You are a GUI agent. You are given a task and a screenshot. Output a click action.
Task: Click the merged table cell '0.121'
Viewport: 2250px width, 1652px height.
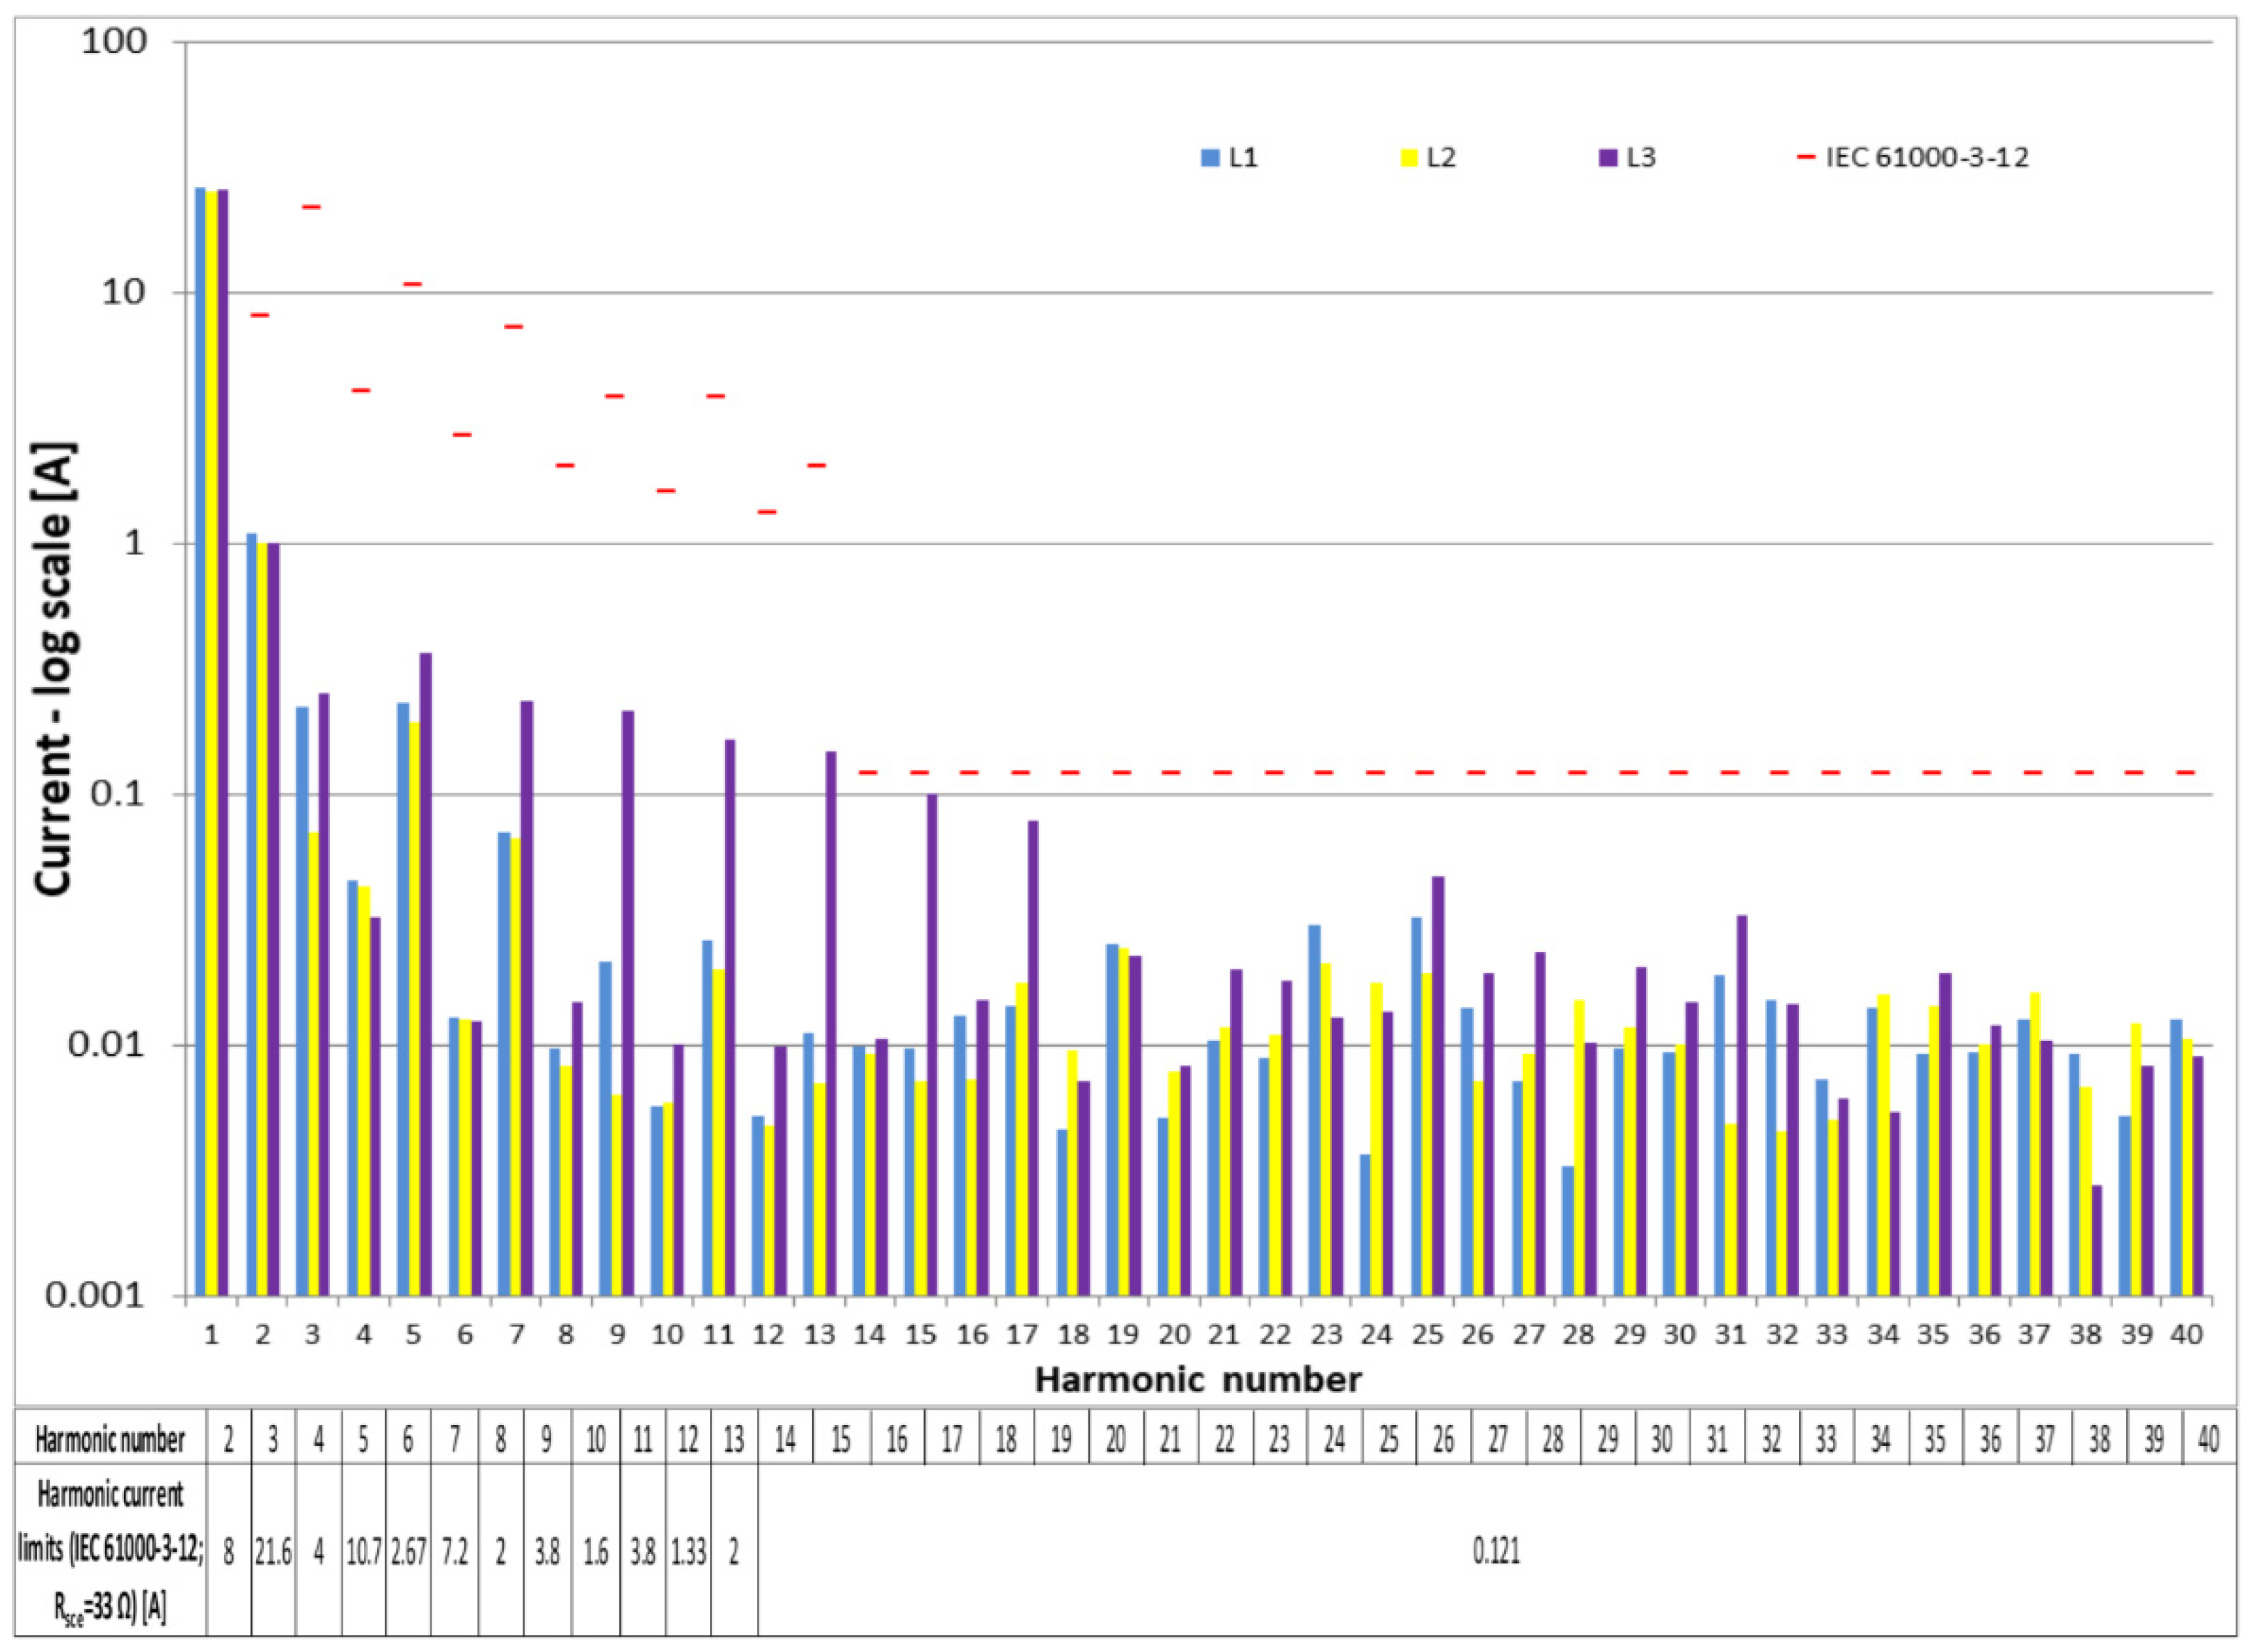(x=1497, y=1551)
